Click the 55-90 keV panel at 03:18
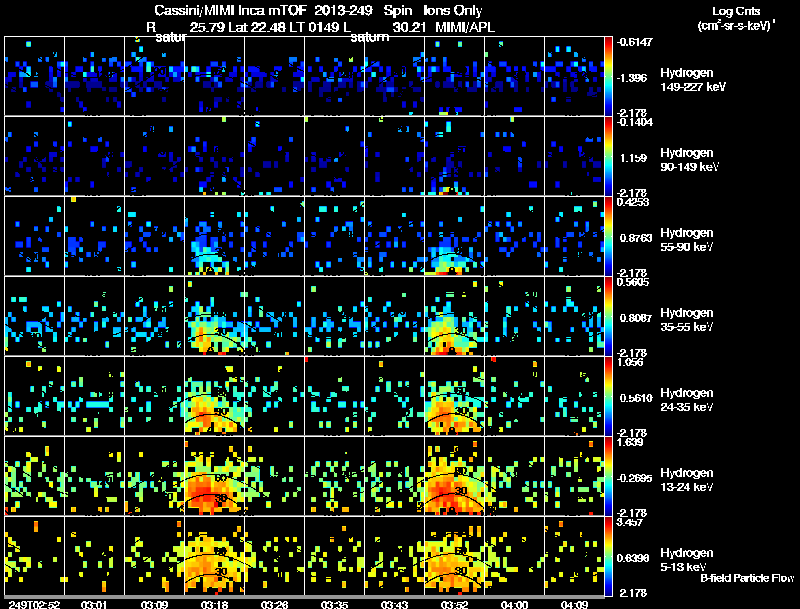This screenshot has height=609, width=800. click(214, 236)
